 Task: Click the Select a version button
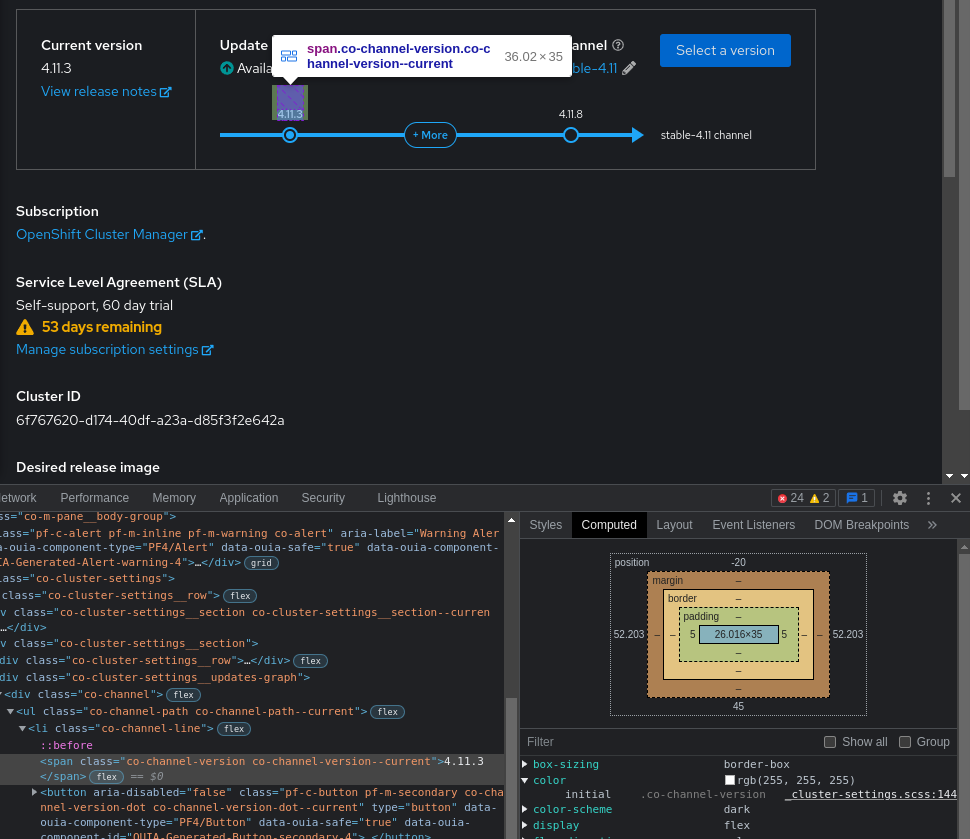click(725, 50)
